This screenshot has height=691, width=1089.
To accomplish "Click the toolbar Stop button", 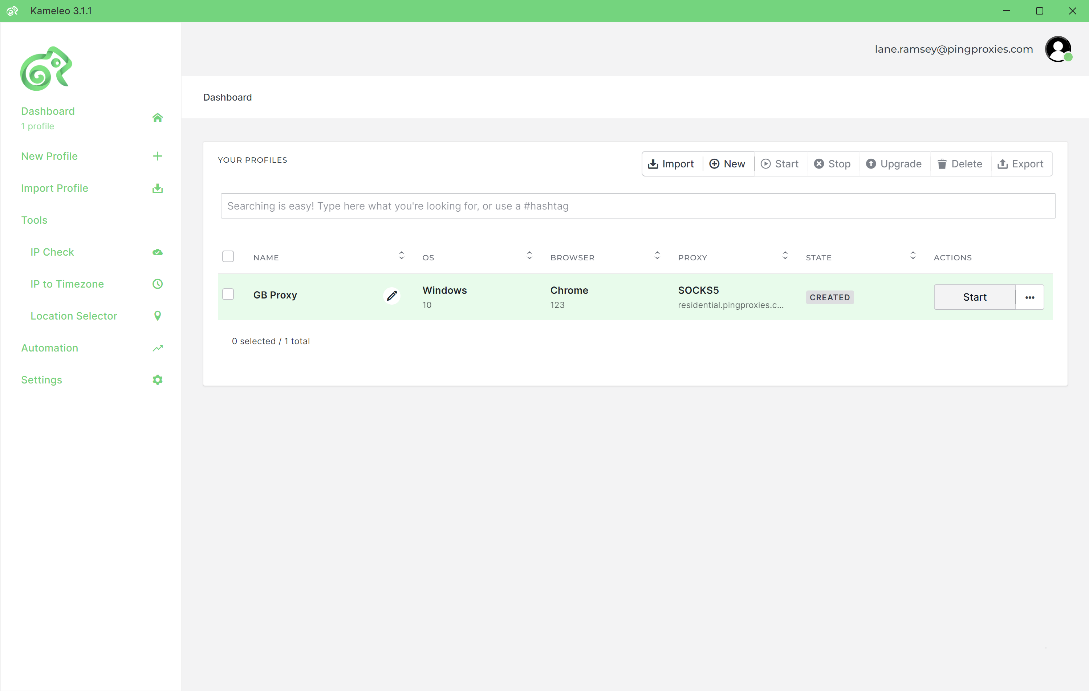I will click(x=832, y=164).
